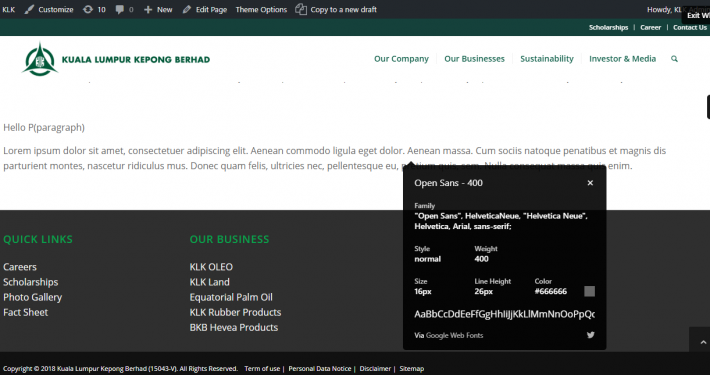This screenshot has width=710, height=375.
Task: Go to Career in top bar
Action: click(x=650, y=28)
